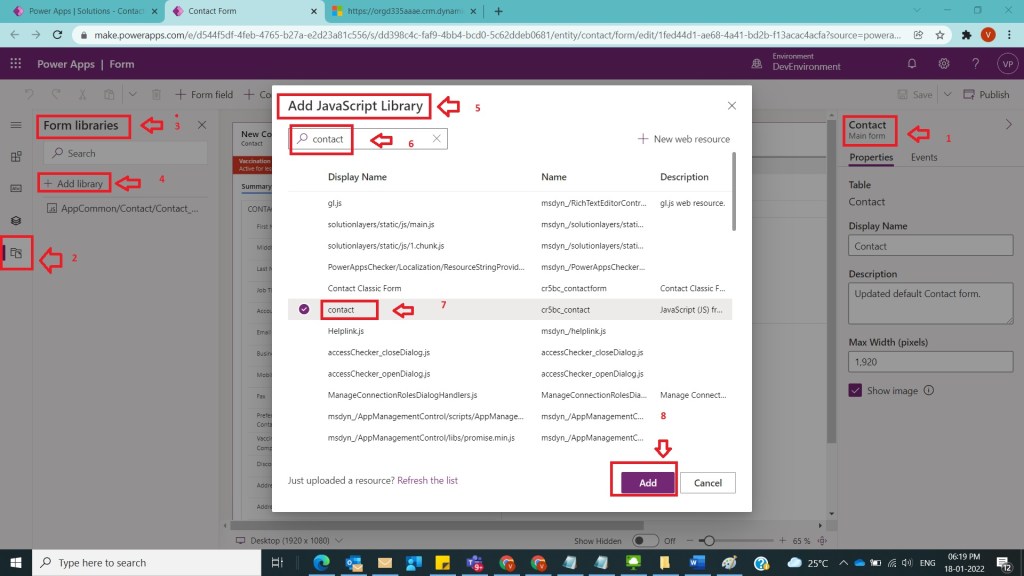Open the notifications bell icon
The width and height of the screenshot is (1024, 576).
coord(912,64)
